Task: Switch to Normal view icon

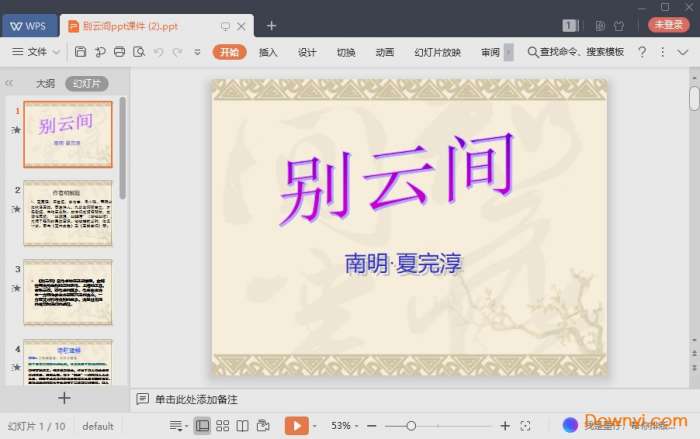Action: (x=202, y=426)
